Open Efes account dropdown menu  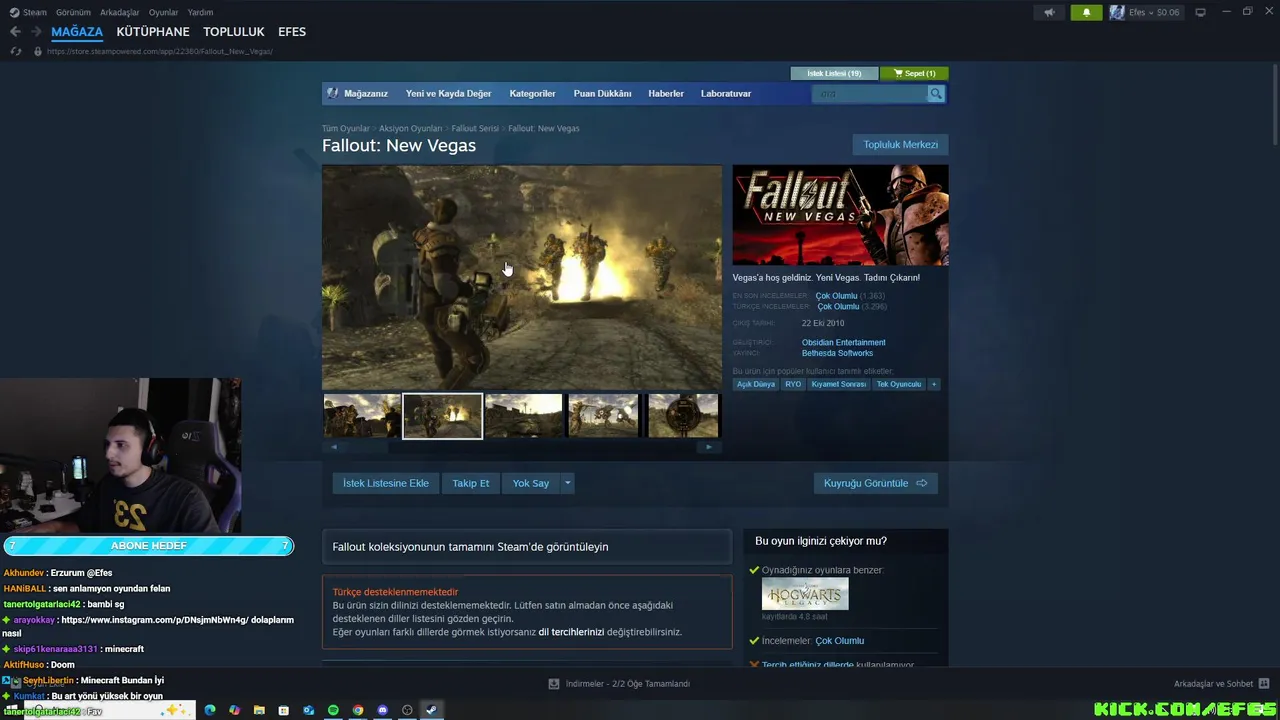click(1154, 12)
